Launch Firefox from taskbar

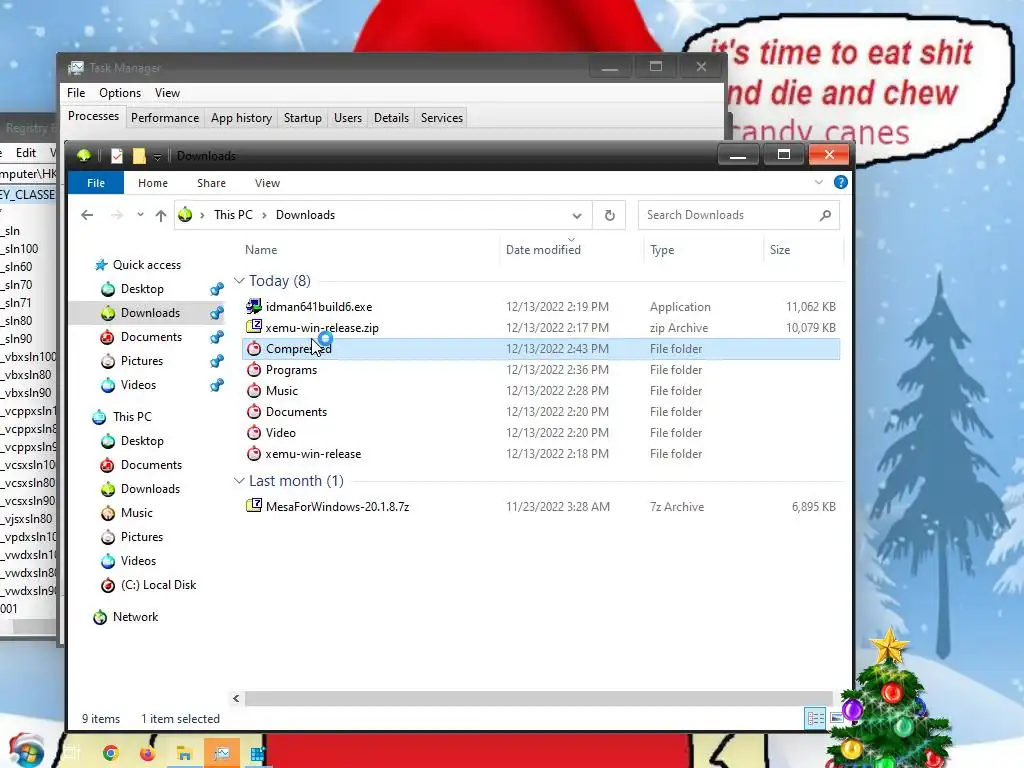click(147, 754)
